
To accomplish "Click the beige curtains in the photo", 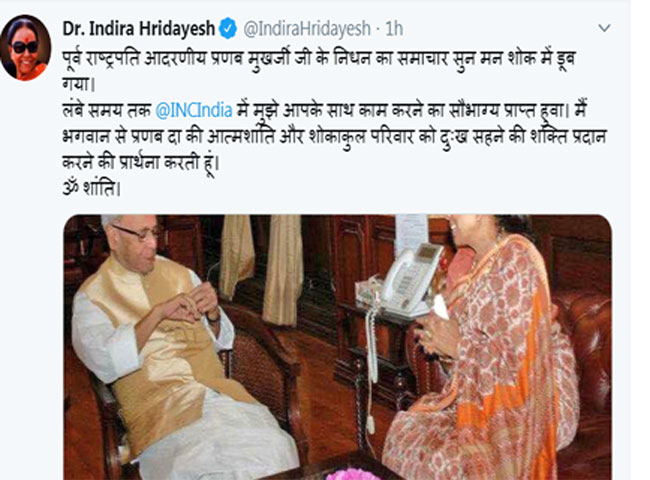I will [x=263, y=265].
